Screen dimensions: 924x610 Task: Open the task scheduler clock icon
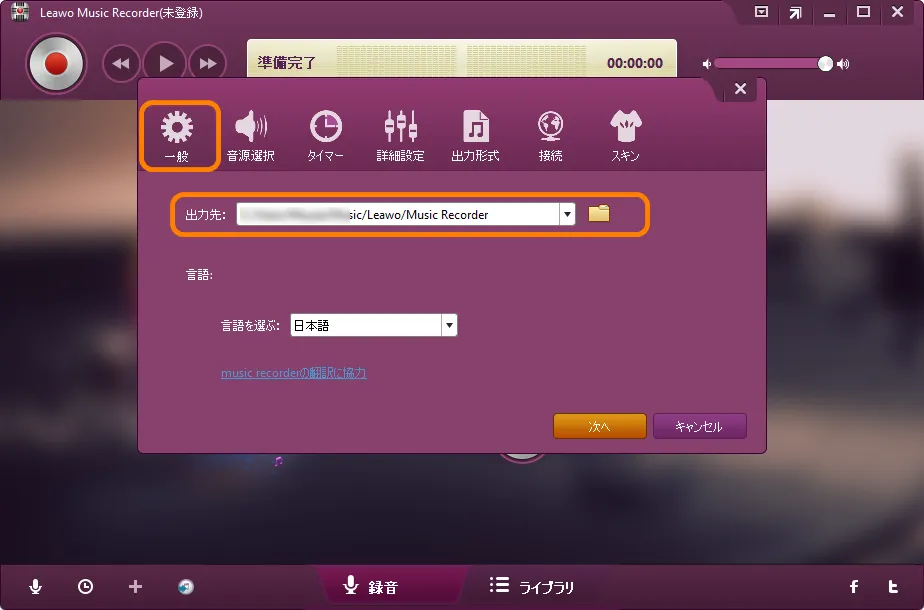[x=85, y=586]
